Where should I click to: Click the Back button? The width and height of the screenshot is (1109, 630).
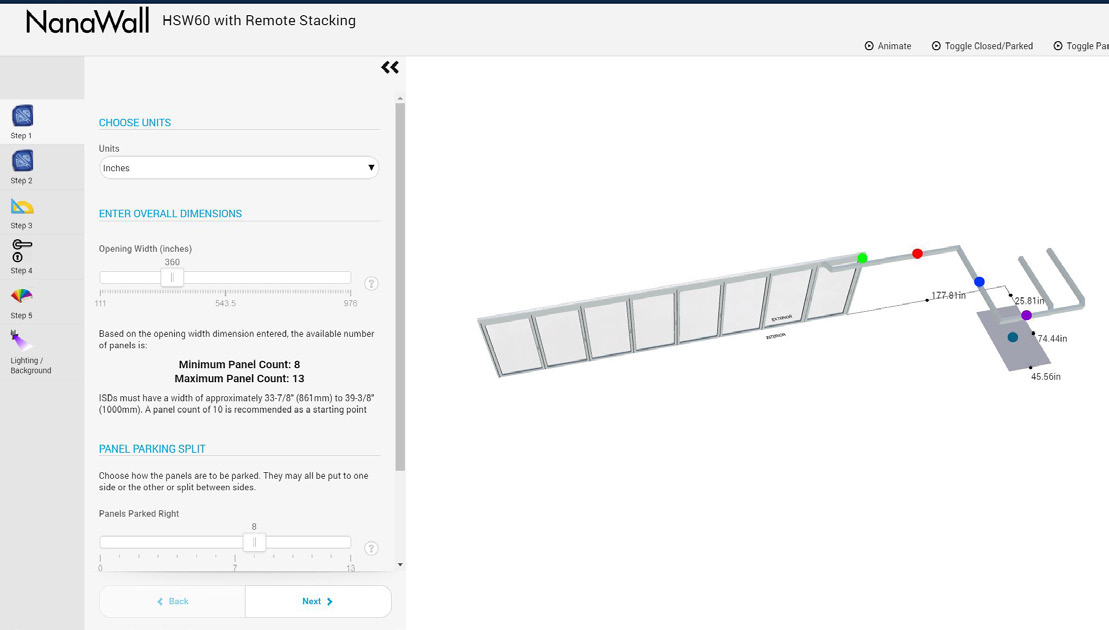point(172,601)
